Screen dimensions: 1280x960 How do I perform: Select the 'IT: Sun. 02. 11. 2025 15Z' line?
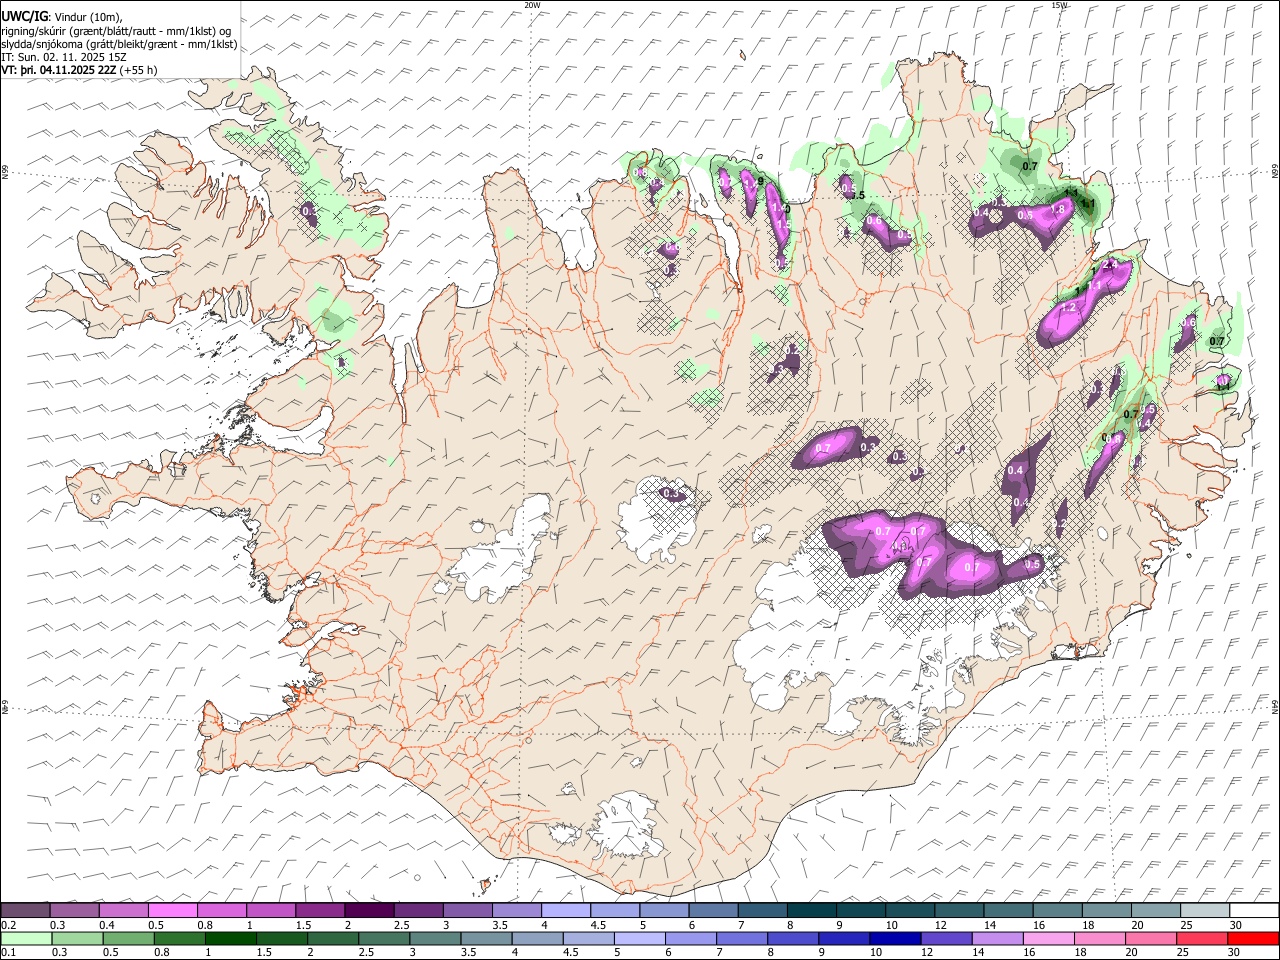[66, 57]
